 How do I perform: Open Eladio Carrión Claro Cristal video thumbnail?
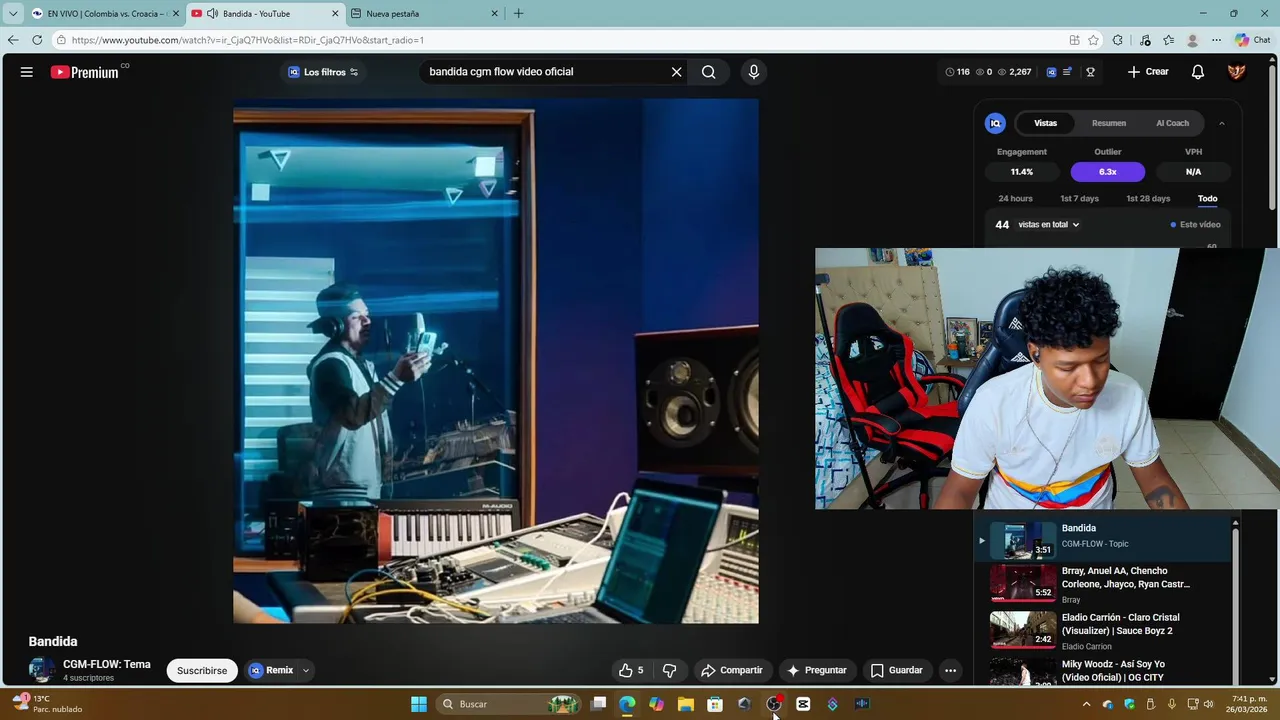[x=1022, y=628]
